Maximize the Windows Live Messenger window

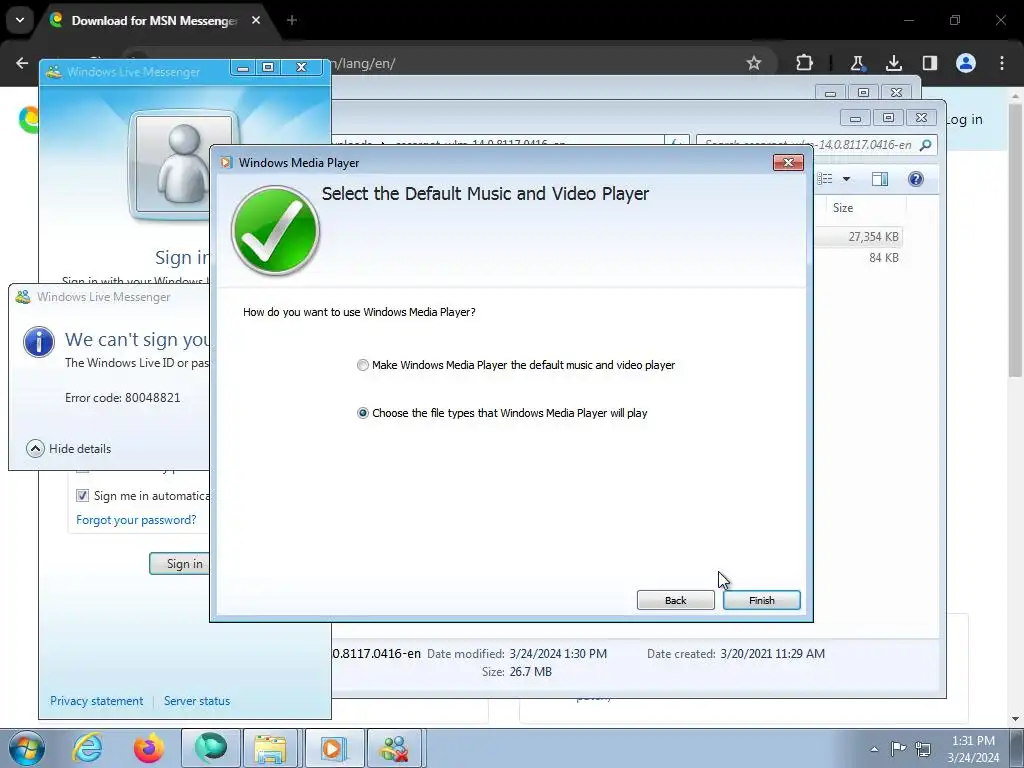[268, 67]
